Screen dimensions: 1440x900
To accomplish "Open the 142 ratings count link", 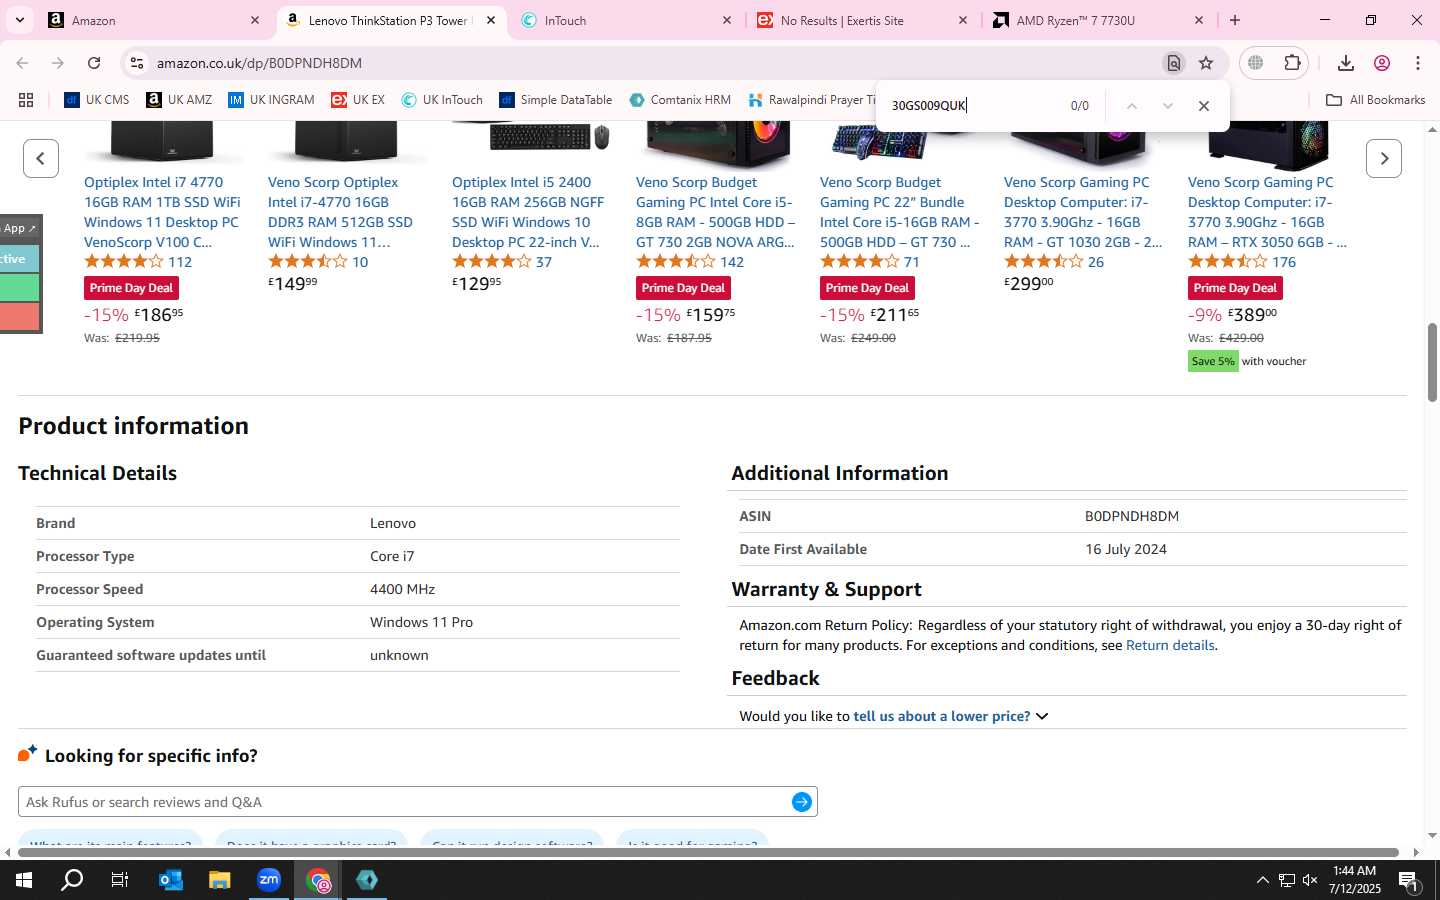I will [732, 262].
